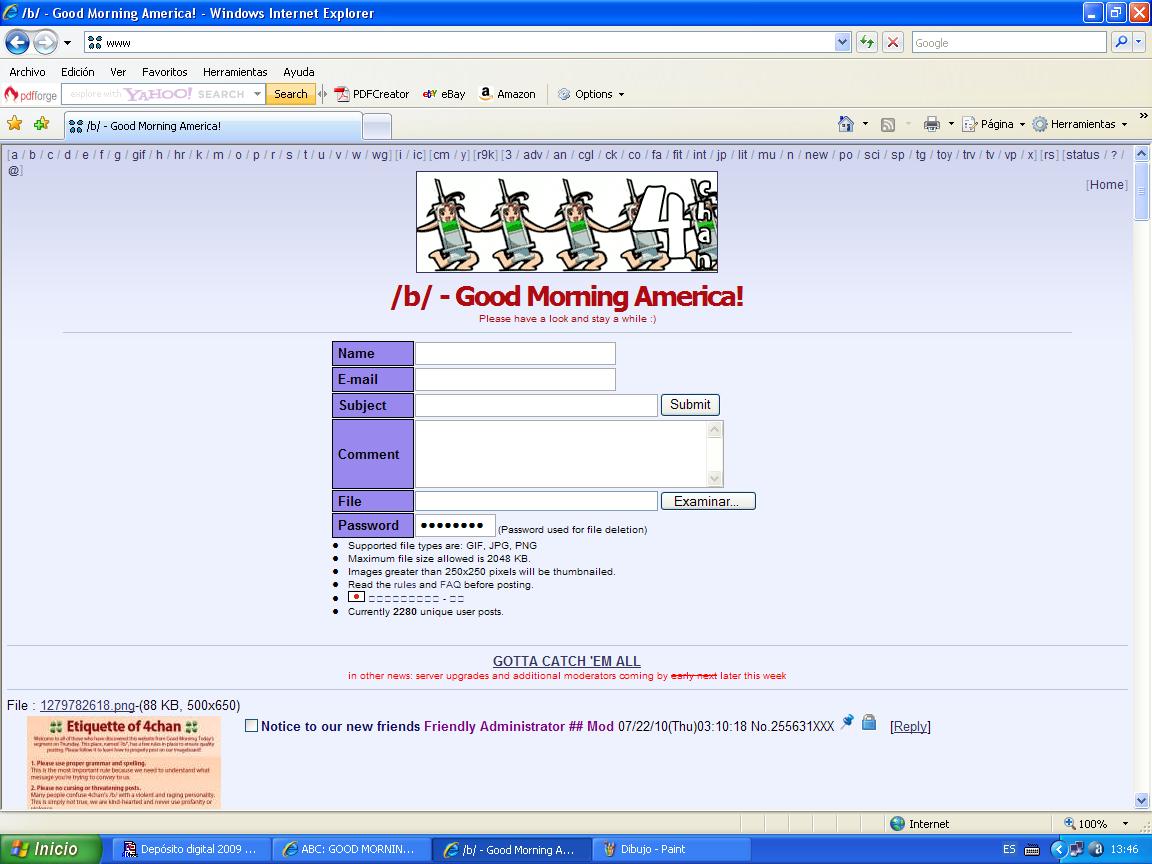
Task: Tick the post checkbox beside Notice
Action: 251,726
